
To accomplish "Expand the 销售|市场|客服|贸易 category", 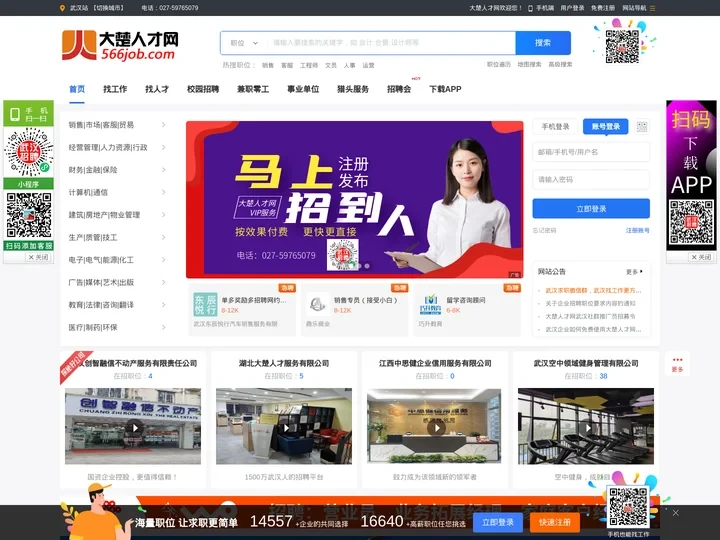I will (x=118, y=125).
